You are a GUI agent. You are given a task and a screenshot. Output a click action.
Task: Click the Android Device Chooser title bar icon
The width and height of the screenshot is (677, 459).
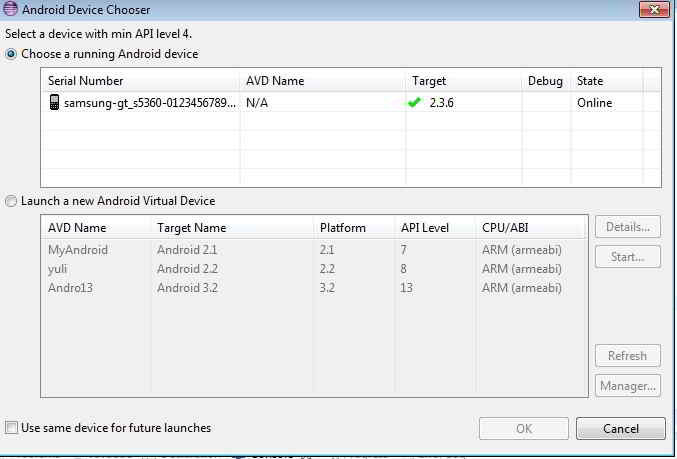11,11
